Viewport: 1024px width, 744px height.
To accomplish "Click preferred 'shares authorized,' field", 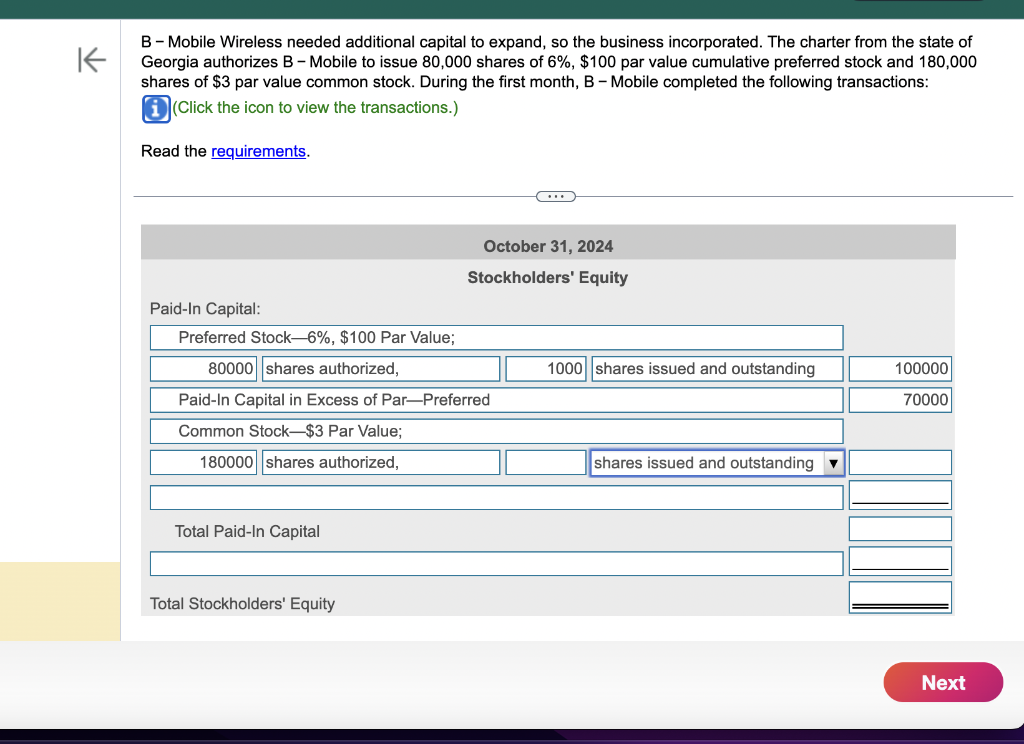I will [381, 368].
